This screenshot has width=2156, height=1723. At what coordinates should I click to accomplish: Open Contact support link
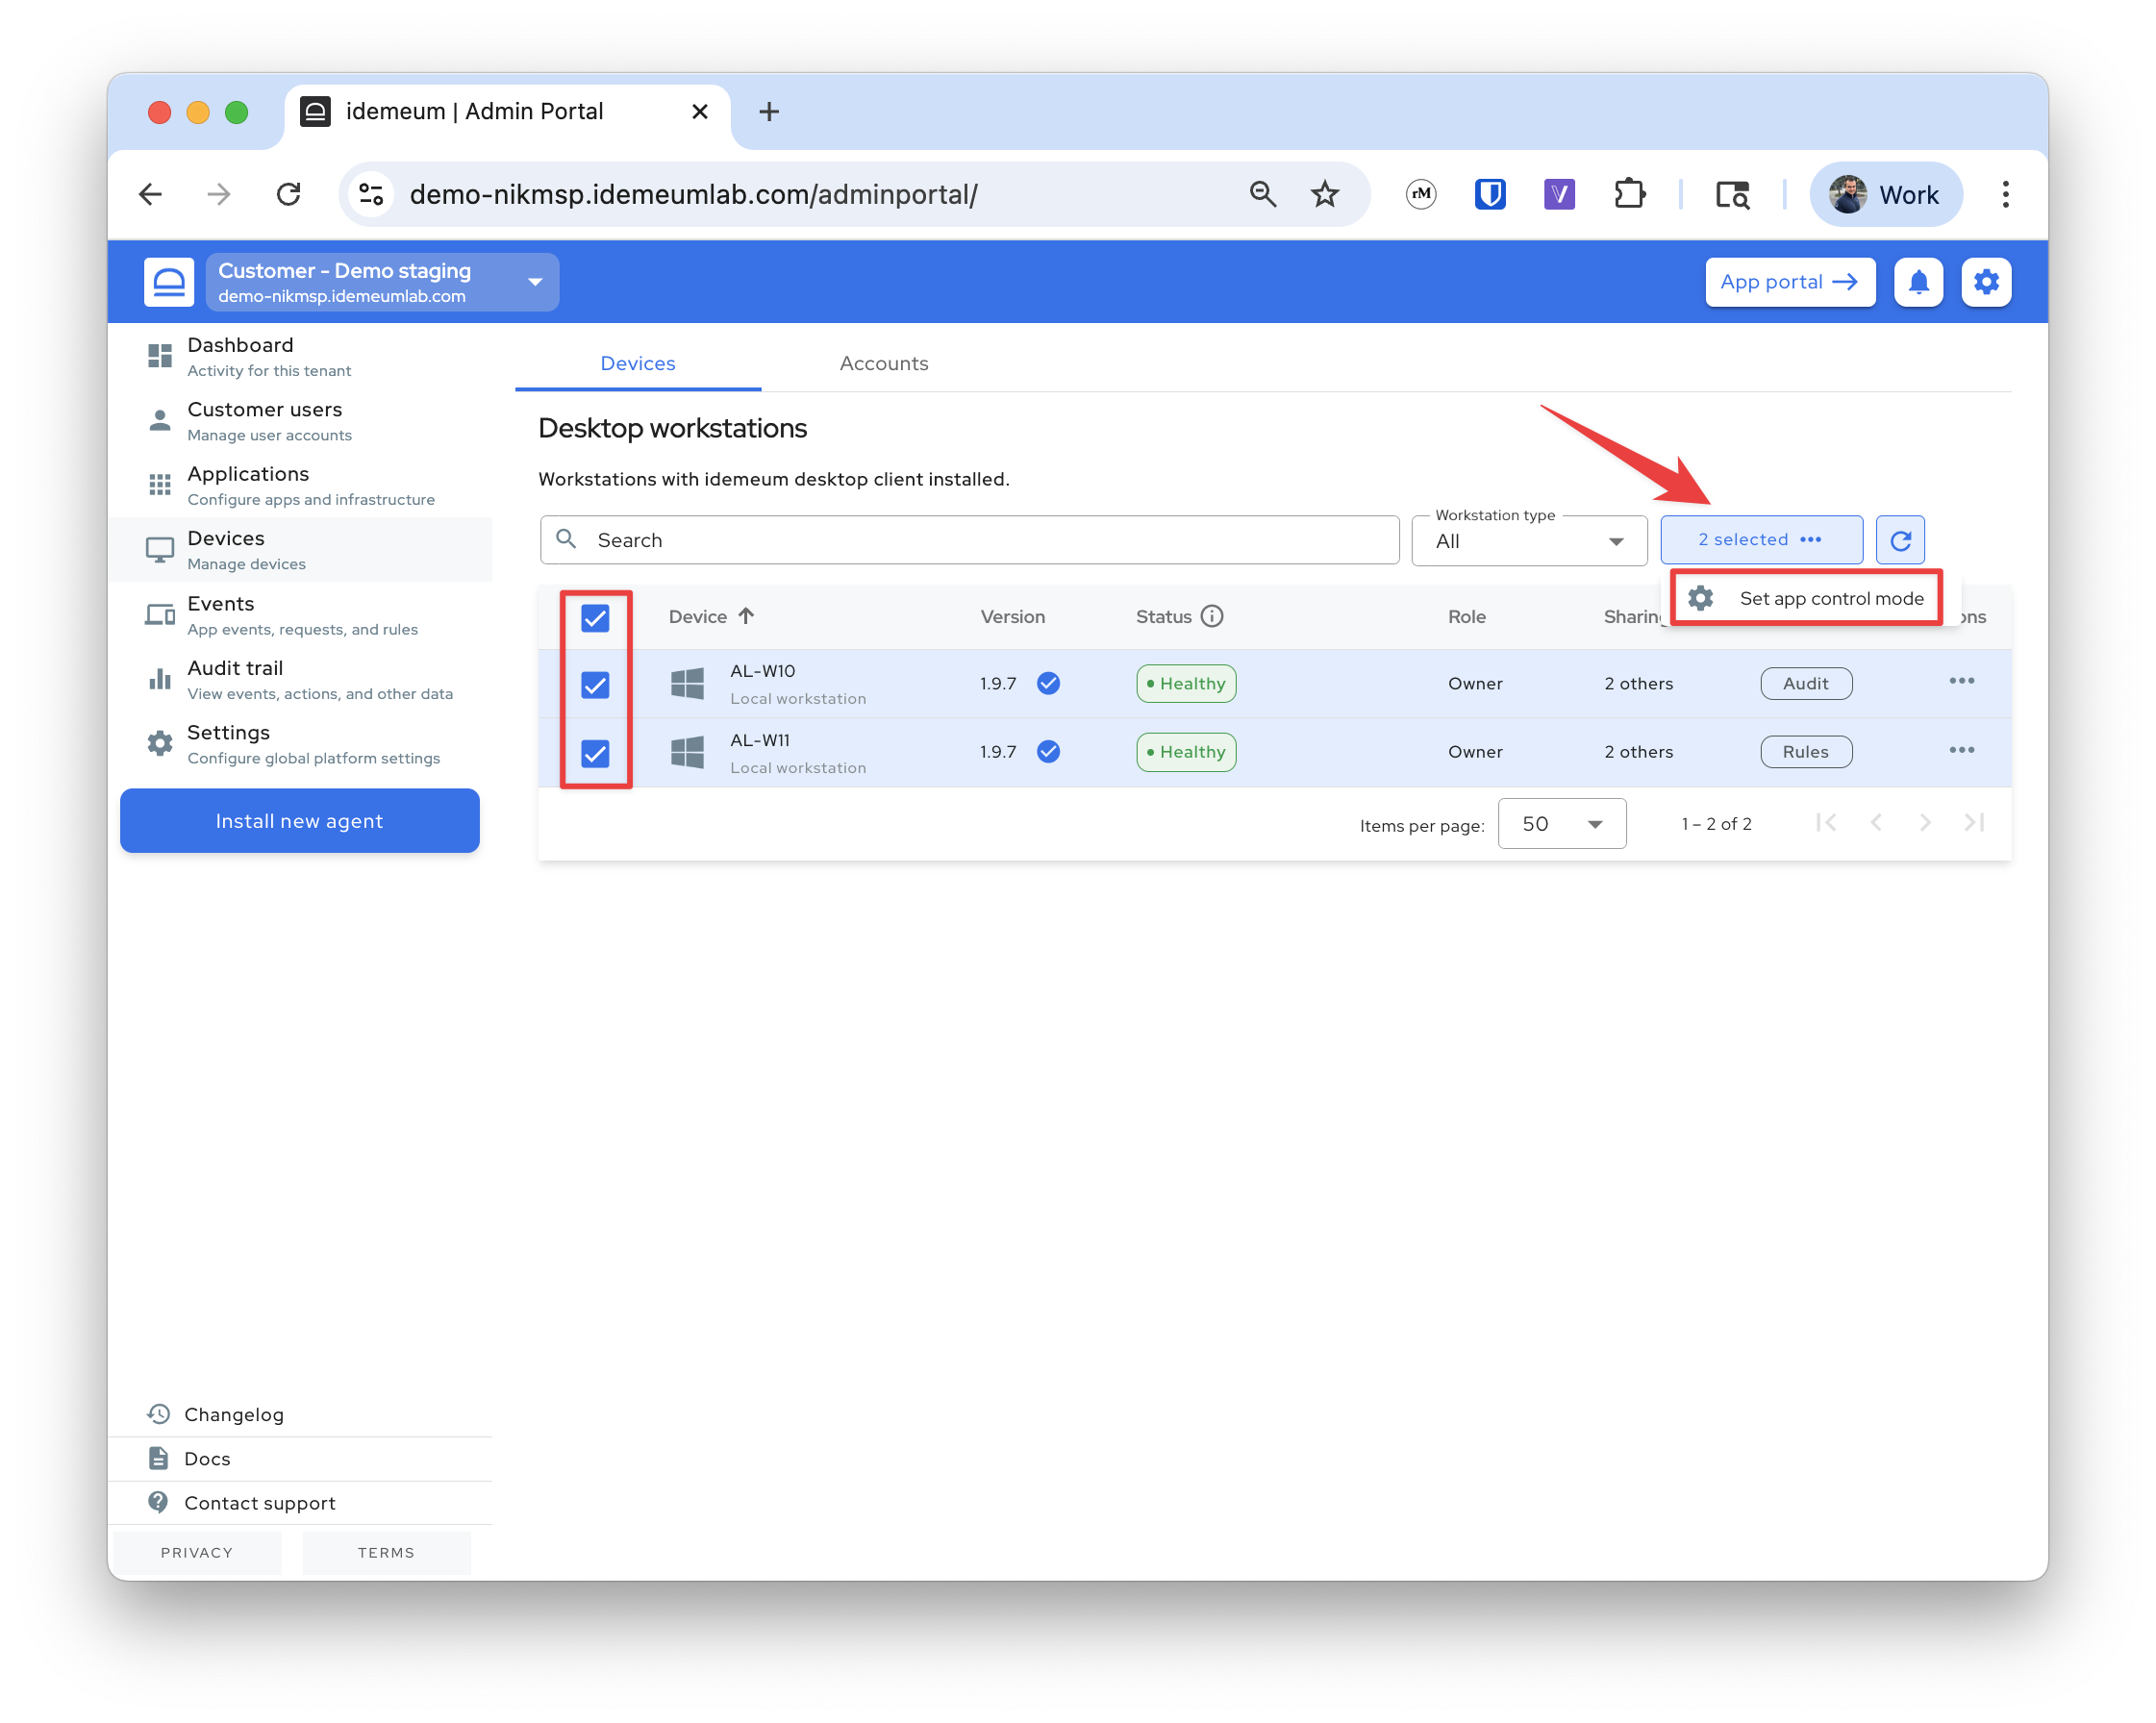[300, 1502]
